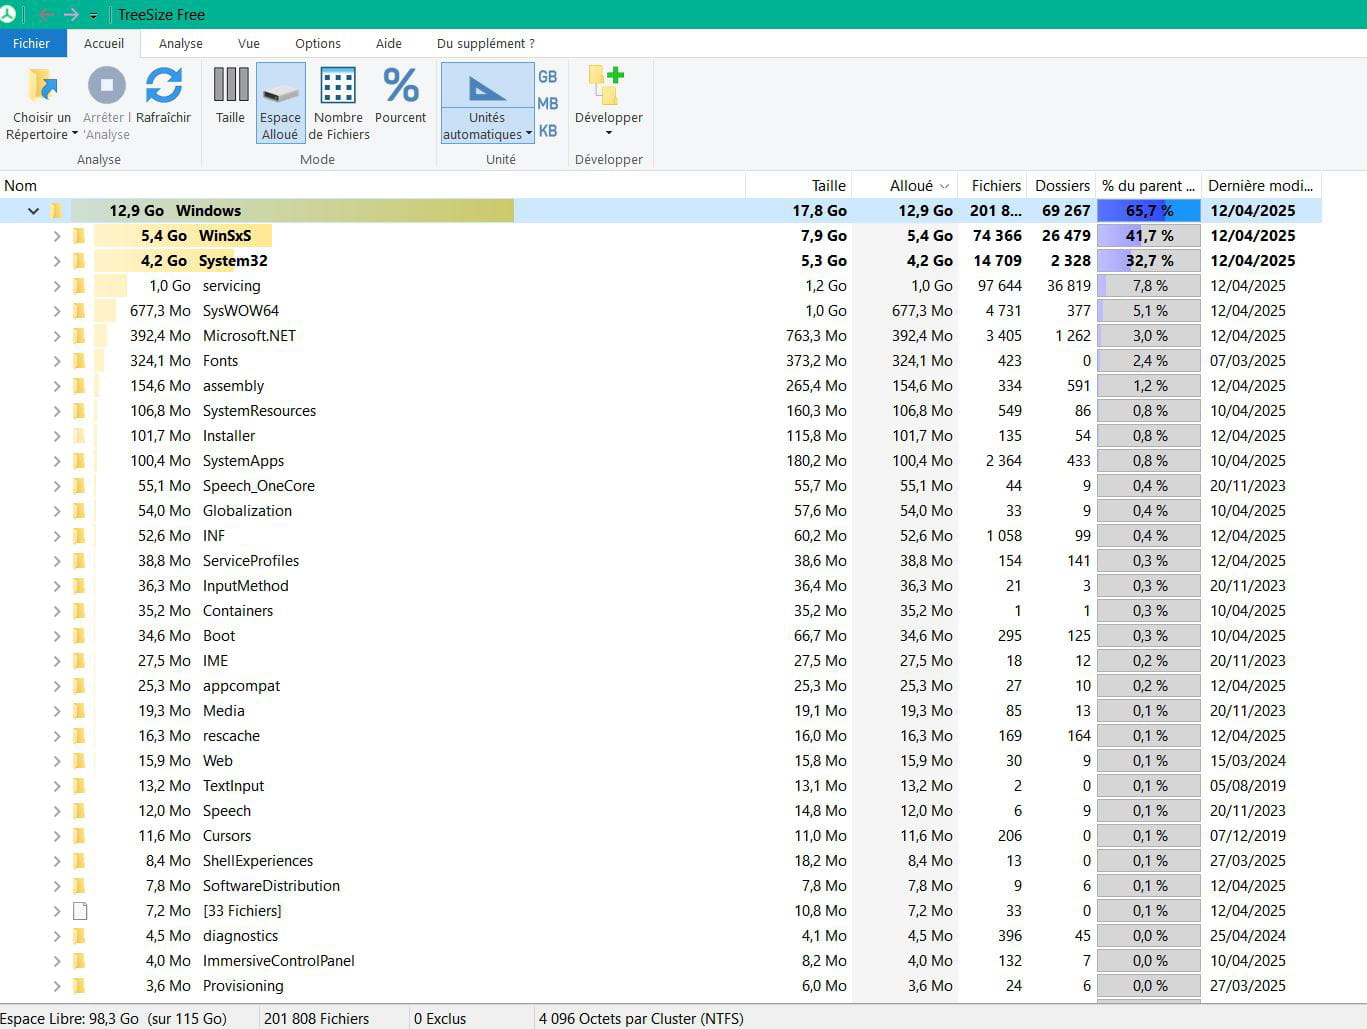
Task: Click the Arrêter l'Analyse stop icon
Action: (106, 86)
